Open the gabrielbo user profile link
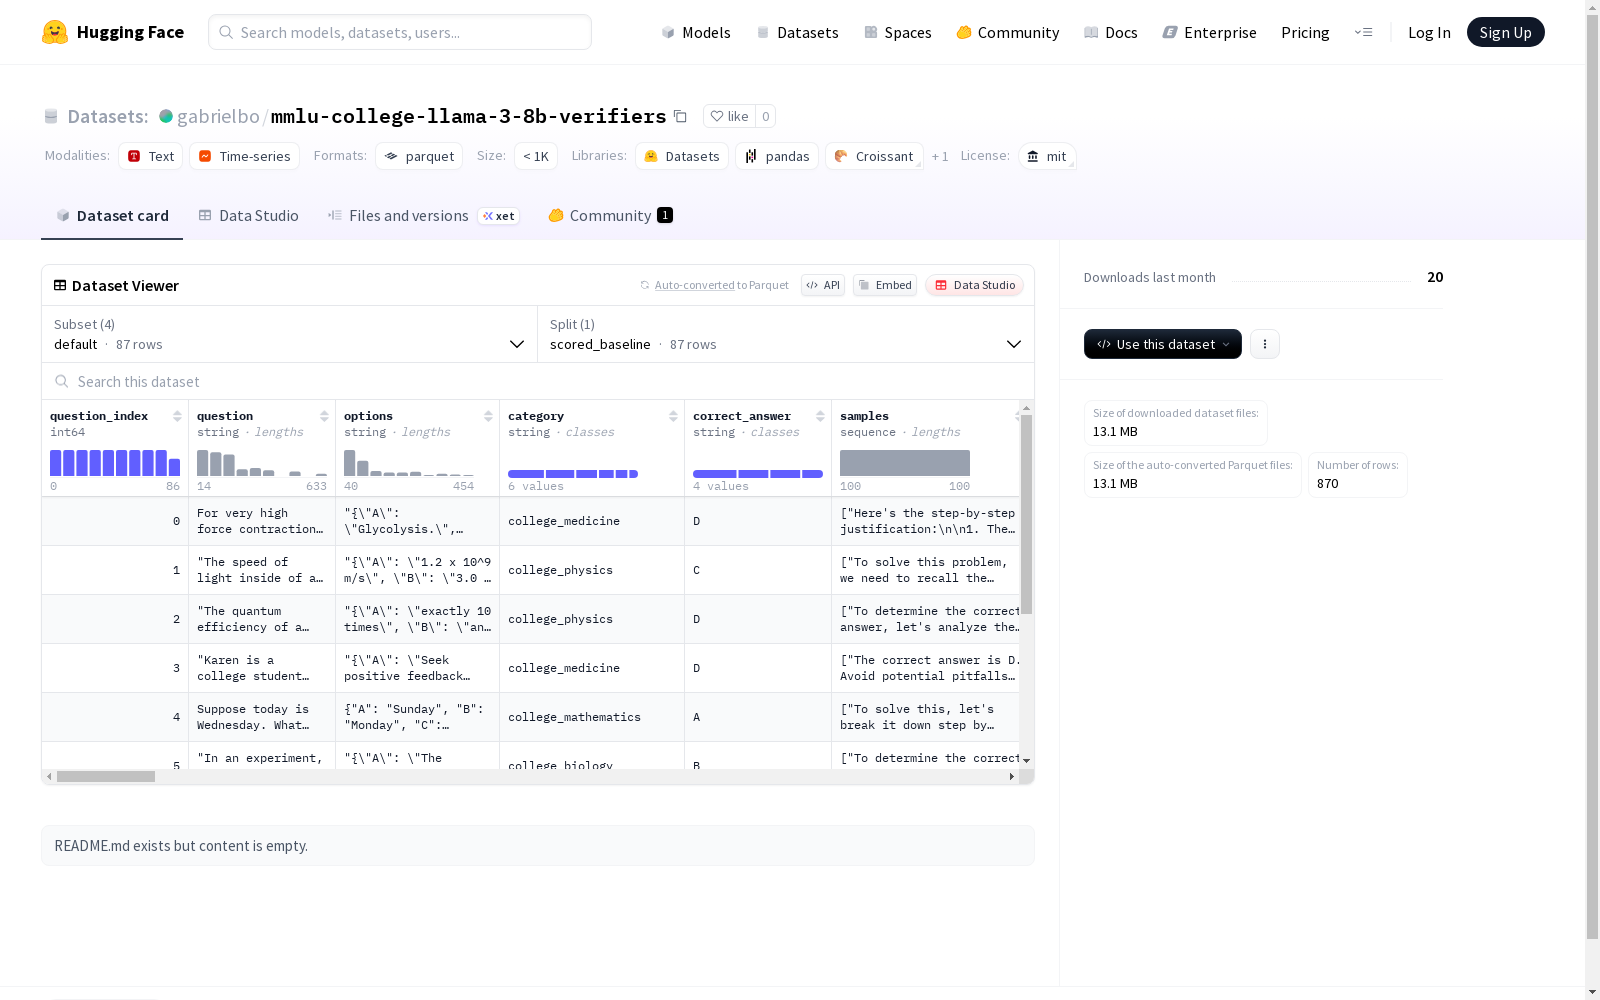 pos(218,116)
